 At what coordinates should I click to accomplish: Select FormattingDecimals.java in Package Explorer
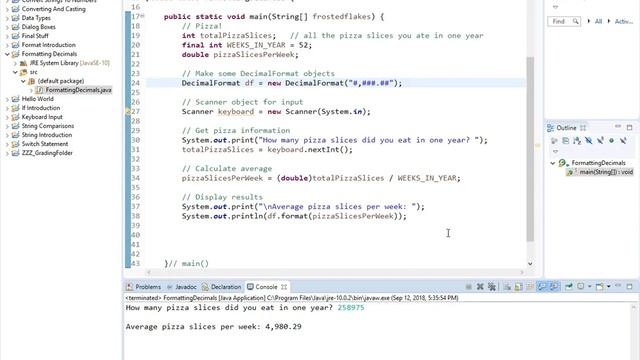coord(78,90)
